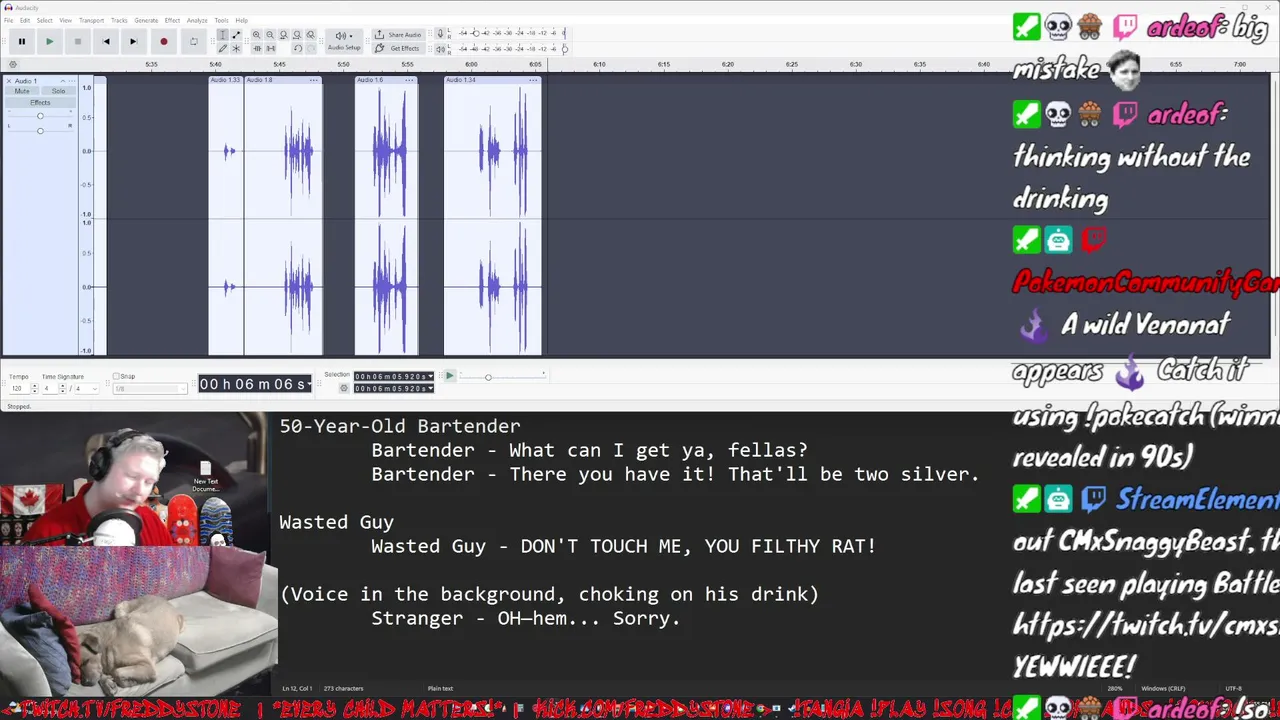Adjust the playback level slider knob
The width and height of the screenshot is (1280, 720).
(564, 47)
